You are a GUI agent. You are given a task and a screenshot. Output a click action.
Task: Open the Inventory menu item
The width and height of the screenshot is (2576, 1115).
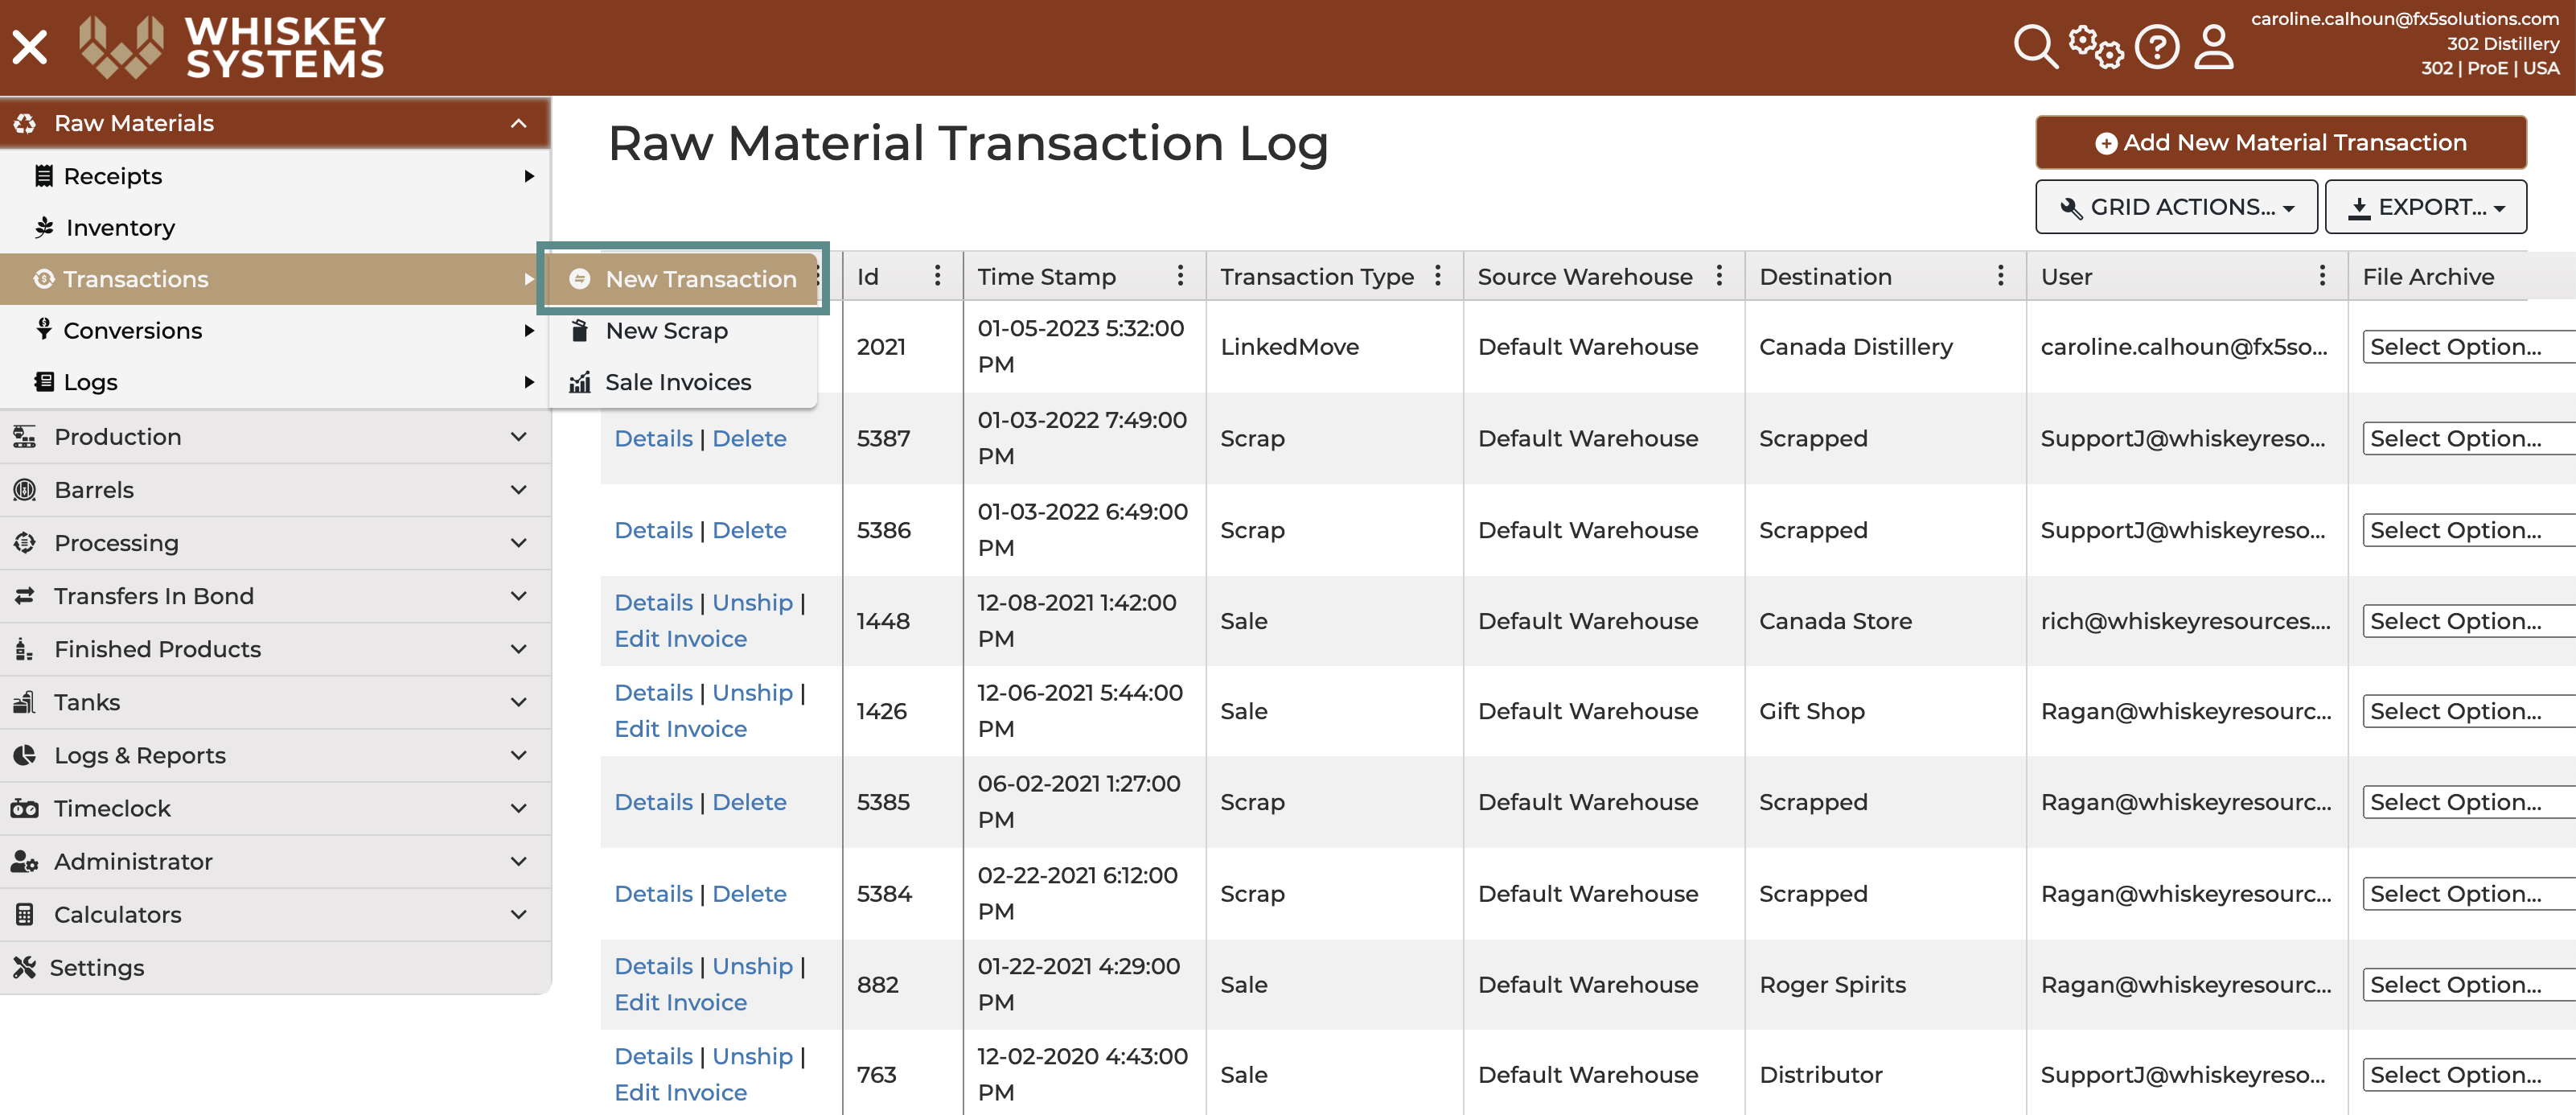[x=120, y=227]
